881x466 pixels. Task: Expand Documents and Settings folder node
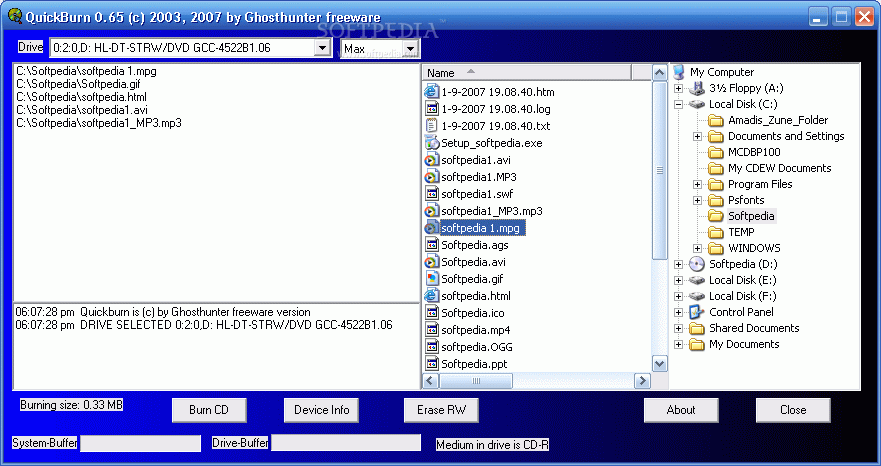click(x=697, y=136)
